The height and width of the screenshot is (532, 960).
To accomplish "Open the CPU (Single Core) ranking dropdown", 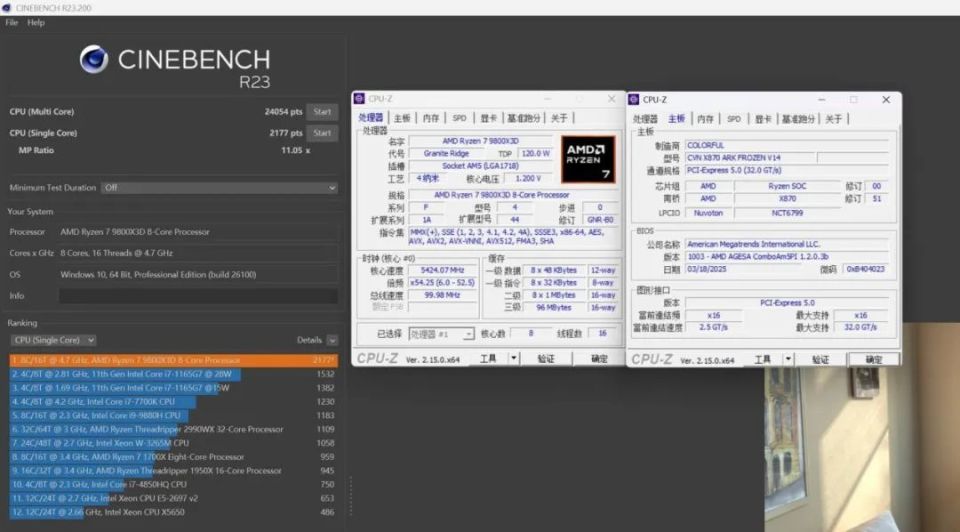I will (53, 340).
